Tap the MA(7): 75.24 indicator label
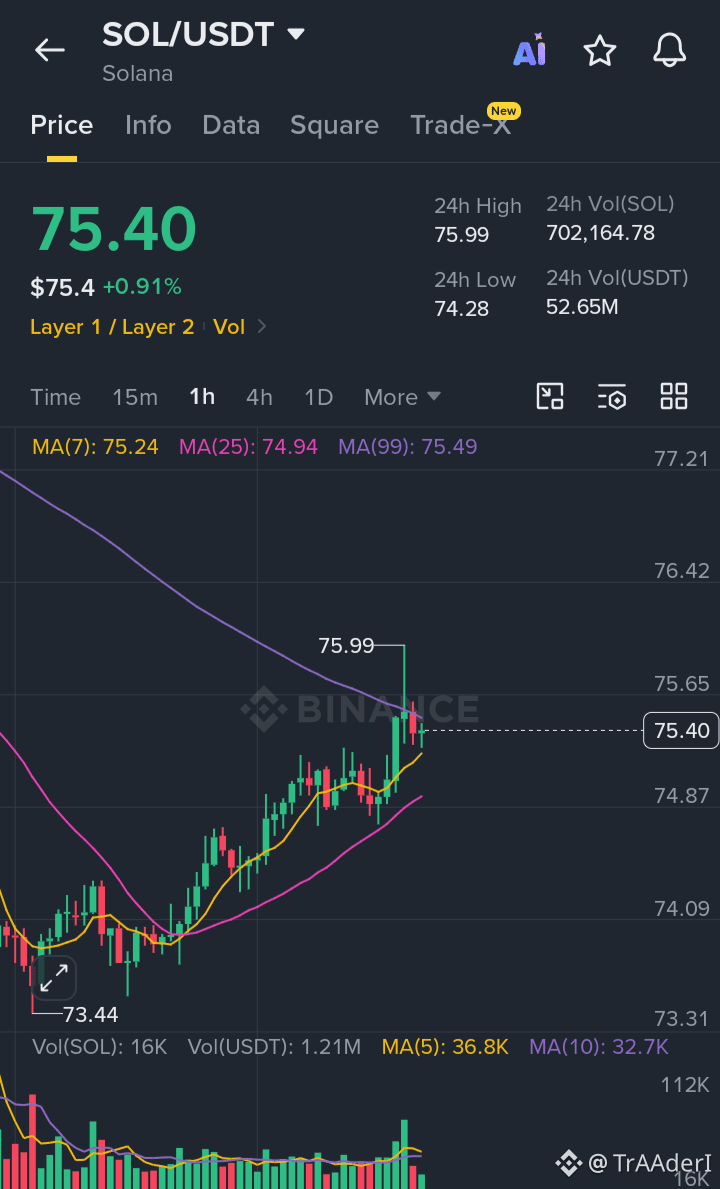This screenshot has width=720, height=1189. [x=95, y=446]
